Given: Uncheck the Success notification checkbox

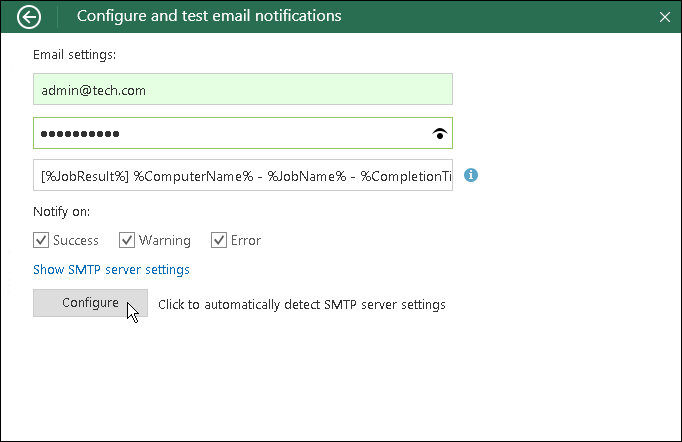Looking at the screenshot, I should 41,240.
